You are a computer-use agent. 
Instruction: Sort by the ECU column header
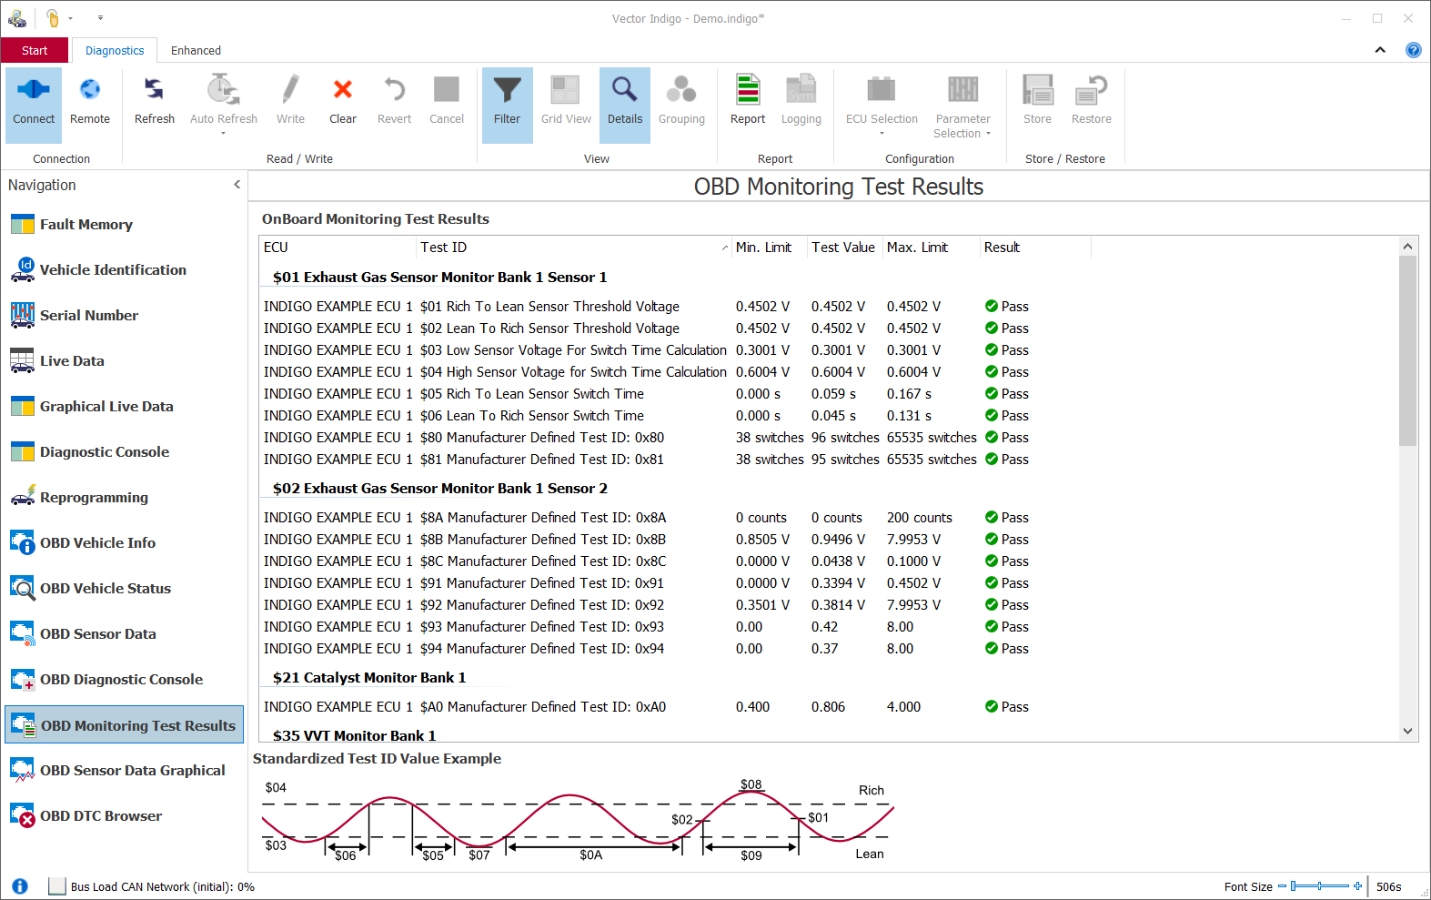[x=338, y=247]
